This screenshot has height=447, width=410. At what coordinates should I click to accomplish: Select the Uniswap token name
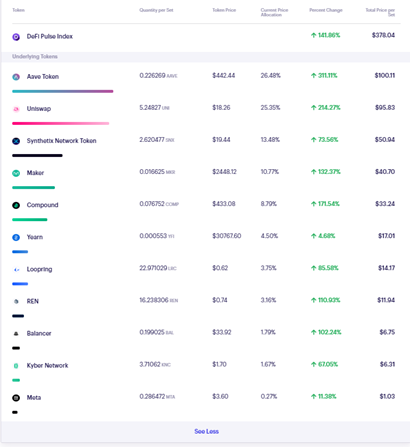39,109
